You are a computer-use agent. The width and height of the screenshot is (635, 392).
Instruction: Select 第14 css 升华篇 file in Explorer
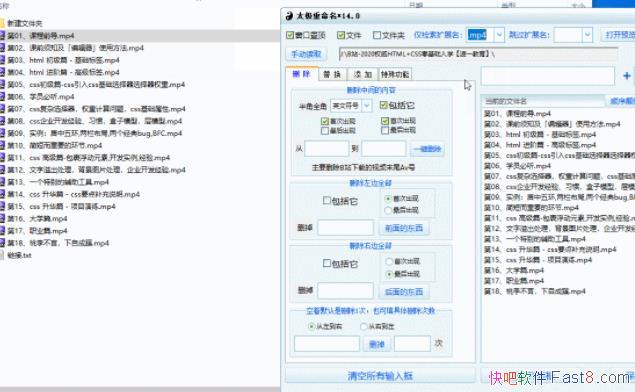(x=73, y=194)
